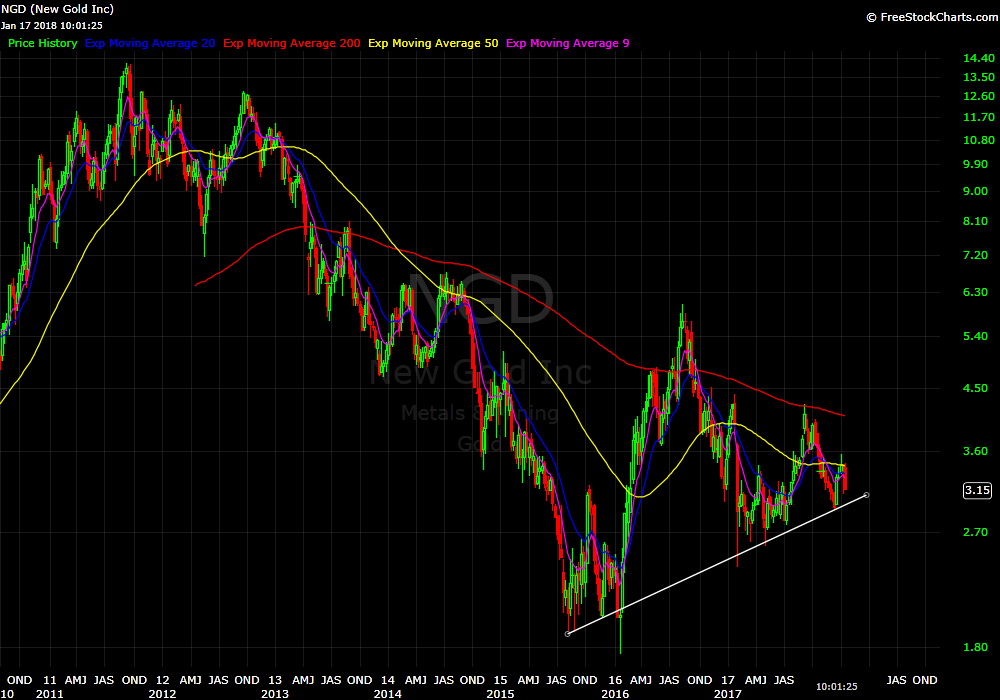Click the 2011 year label on time axis

(x=50, y=694)
